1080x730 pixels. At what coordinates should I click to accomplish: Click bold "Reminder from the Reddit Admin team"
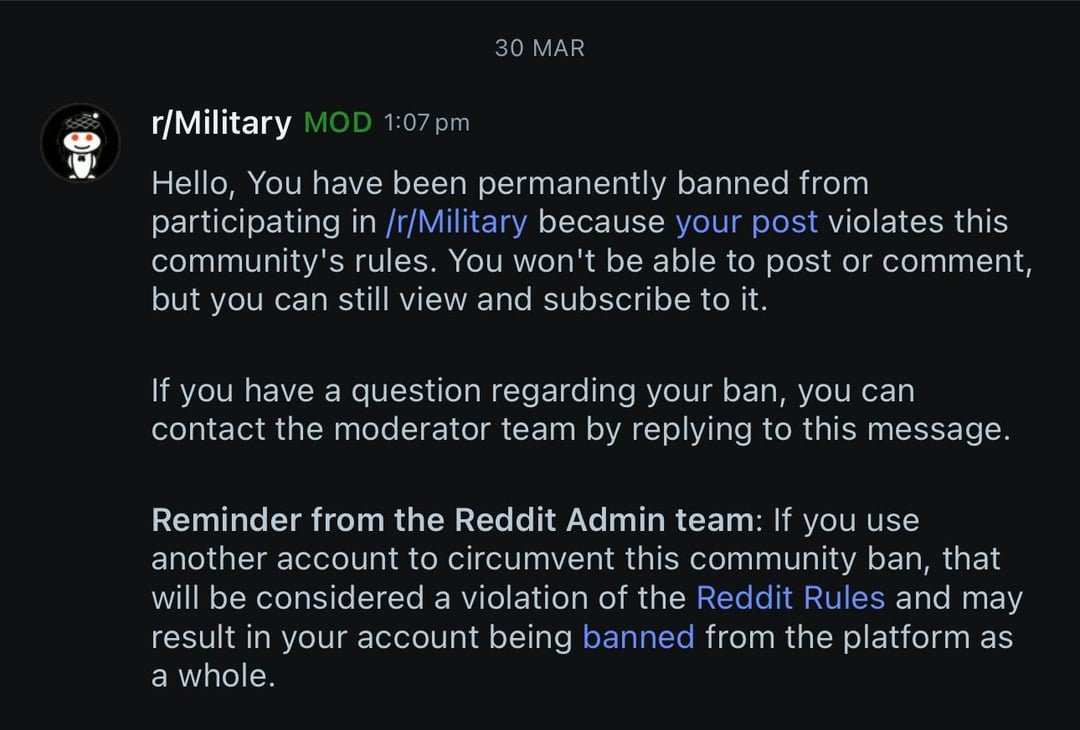tap(450, 520)
